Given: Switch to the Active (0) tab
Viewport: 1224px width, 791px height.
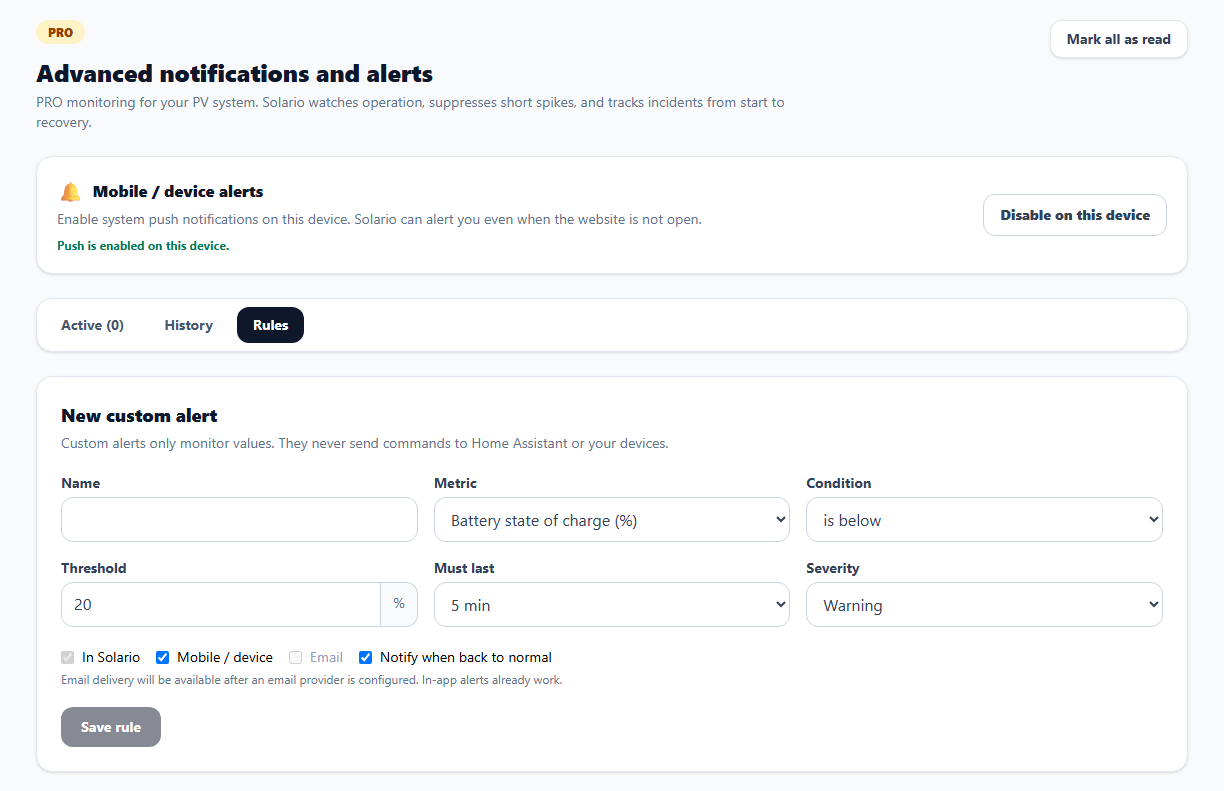Looking at the screenshot, I should coord(92,325).
